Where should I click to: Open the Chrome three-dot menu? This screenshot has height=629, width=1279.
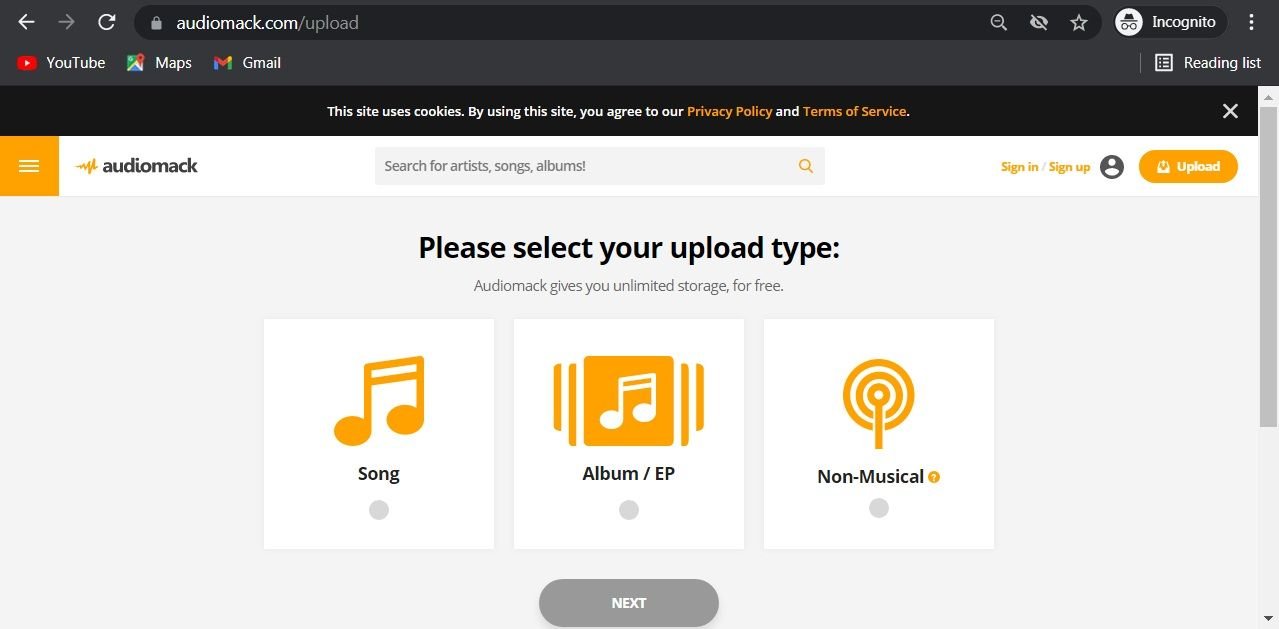(1252, 22)
